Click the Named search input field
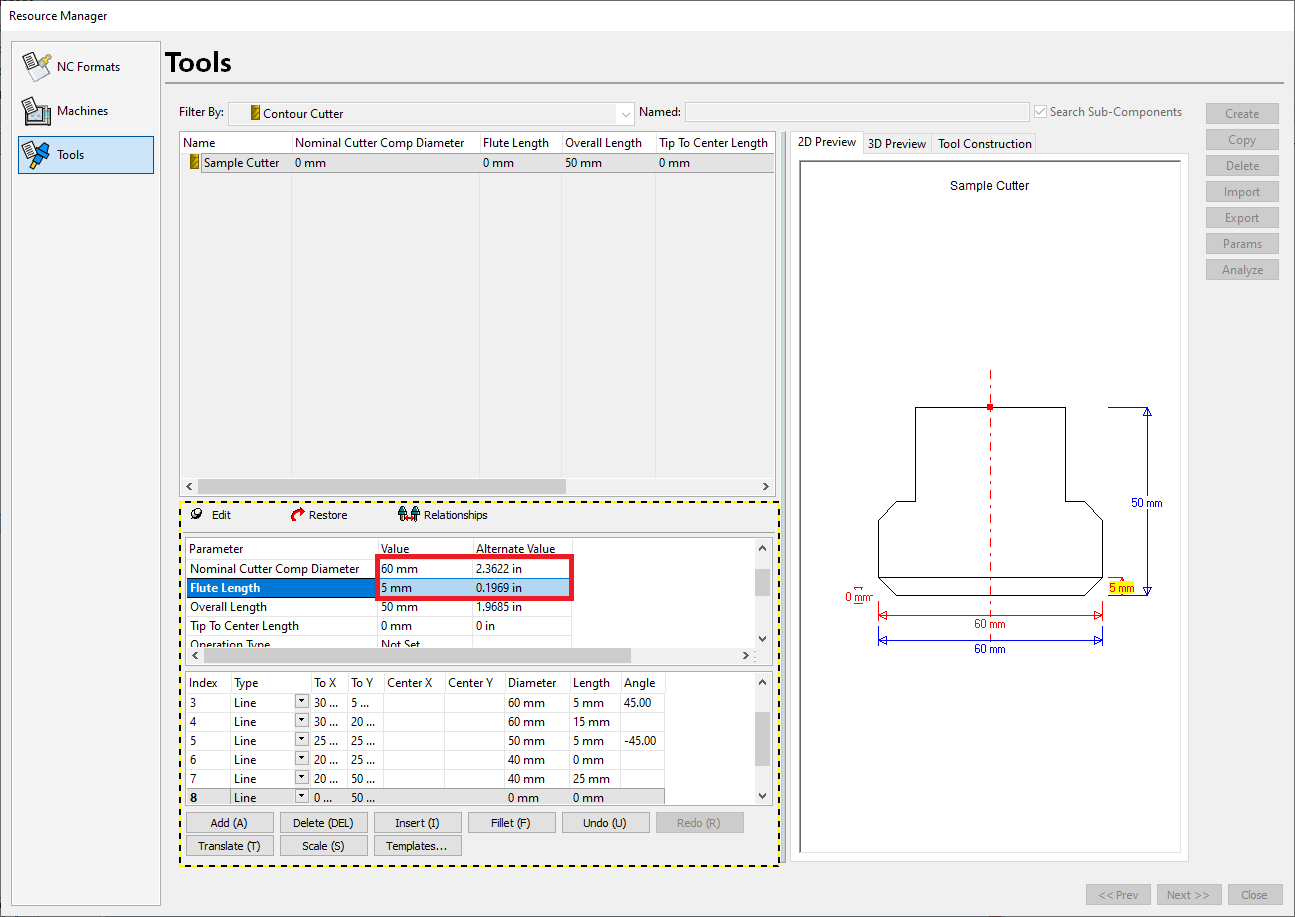Image resolution: width=1295 pixels, height=917 pixels. coord(857,112)
